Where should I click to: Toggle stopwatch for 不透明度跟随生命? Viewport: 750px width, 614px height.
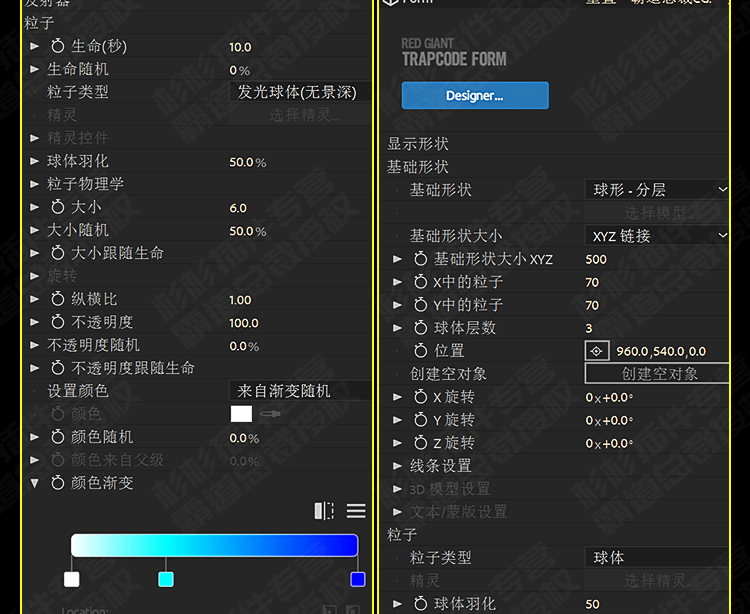(x=58, y=368)
